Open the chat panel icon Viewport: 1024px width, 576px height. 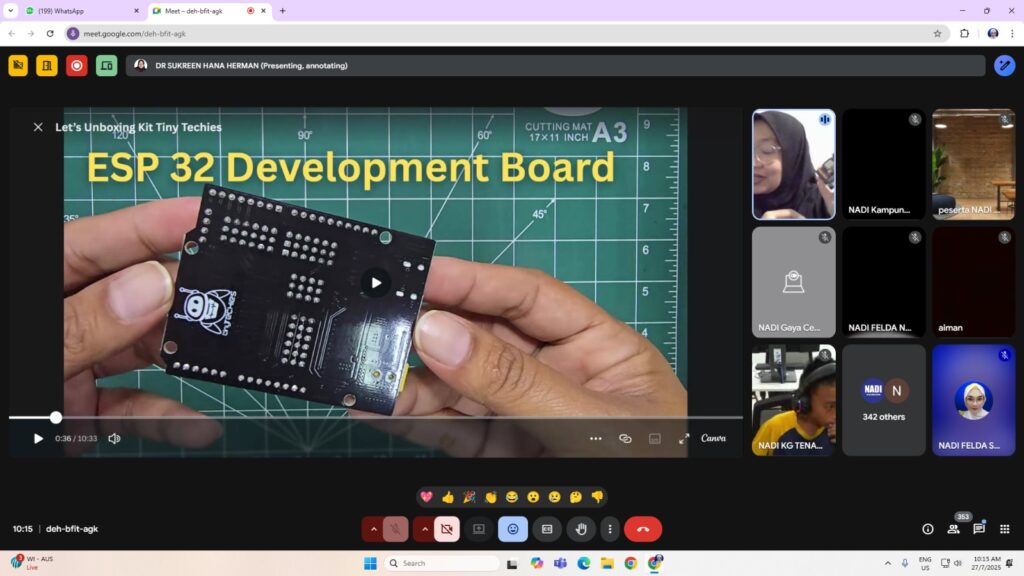click(979, 529)
